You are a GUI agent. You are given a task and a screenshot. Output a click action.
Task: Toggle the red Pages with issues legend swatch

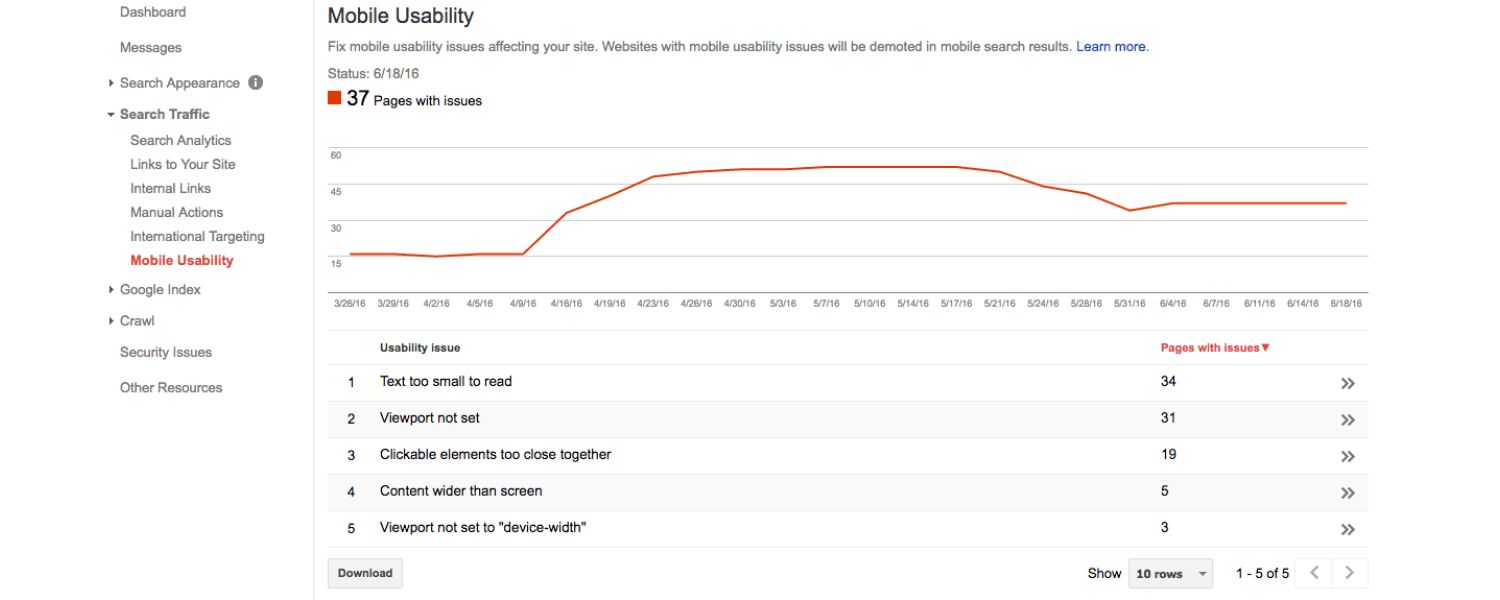coord(333,98)
